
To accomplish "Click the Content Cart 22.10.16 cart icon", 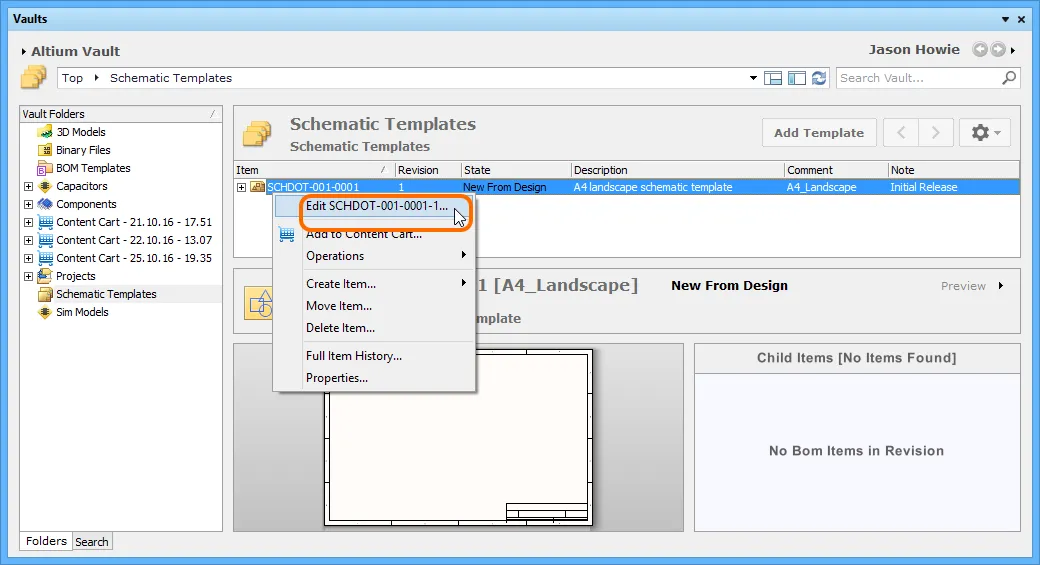I will (x=45, y=239).
